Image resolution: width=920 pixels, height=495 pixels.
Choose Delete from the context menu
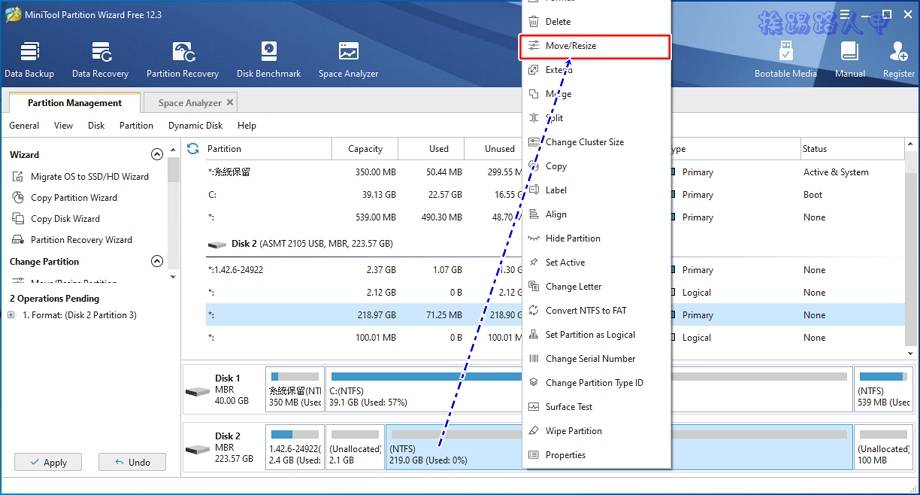pos(596,22)
